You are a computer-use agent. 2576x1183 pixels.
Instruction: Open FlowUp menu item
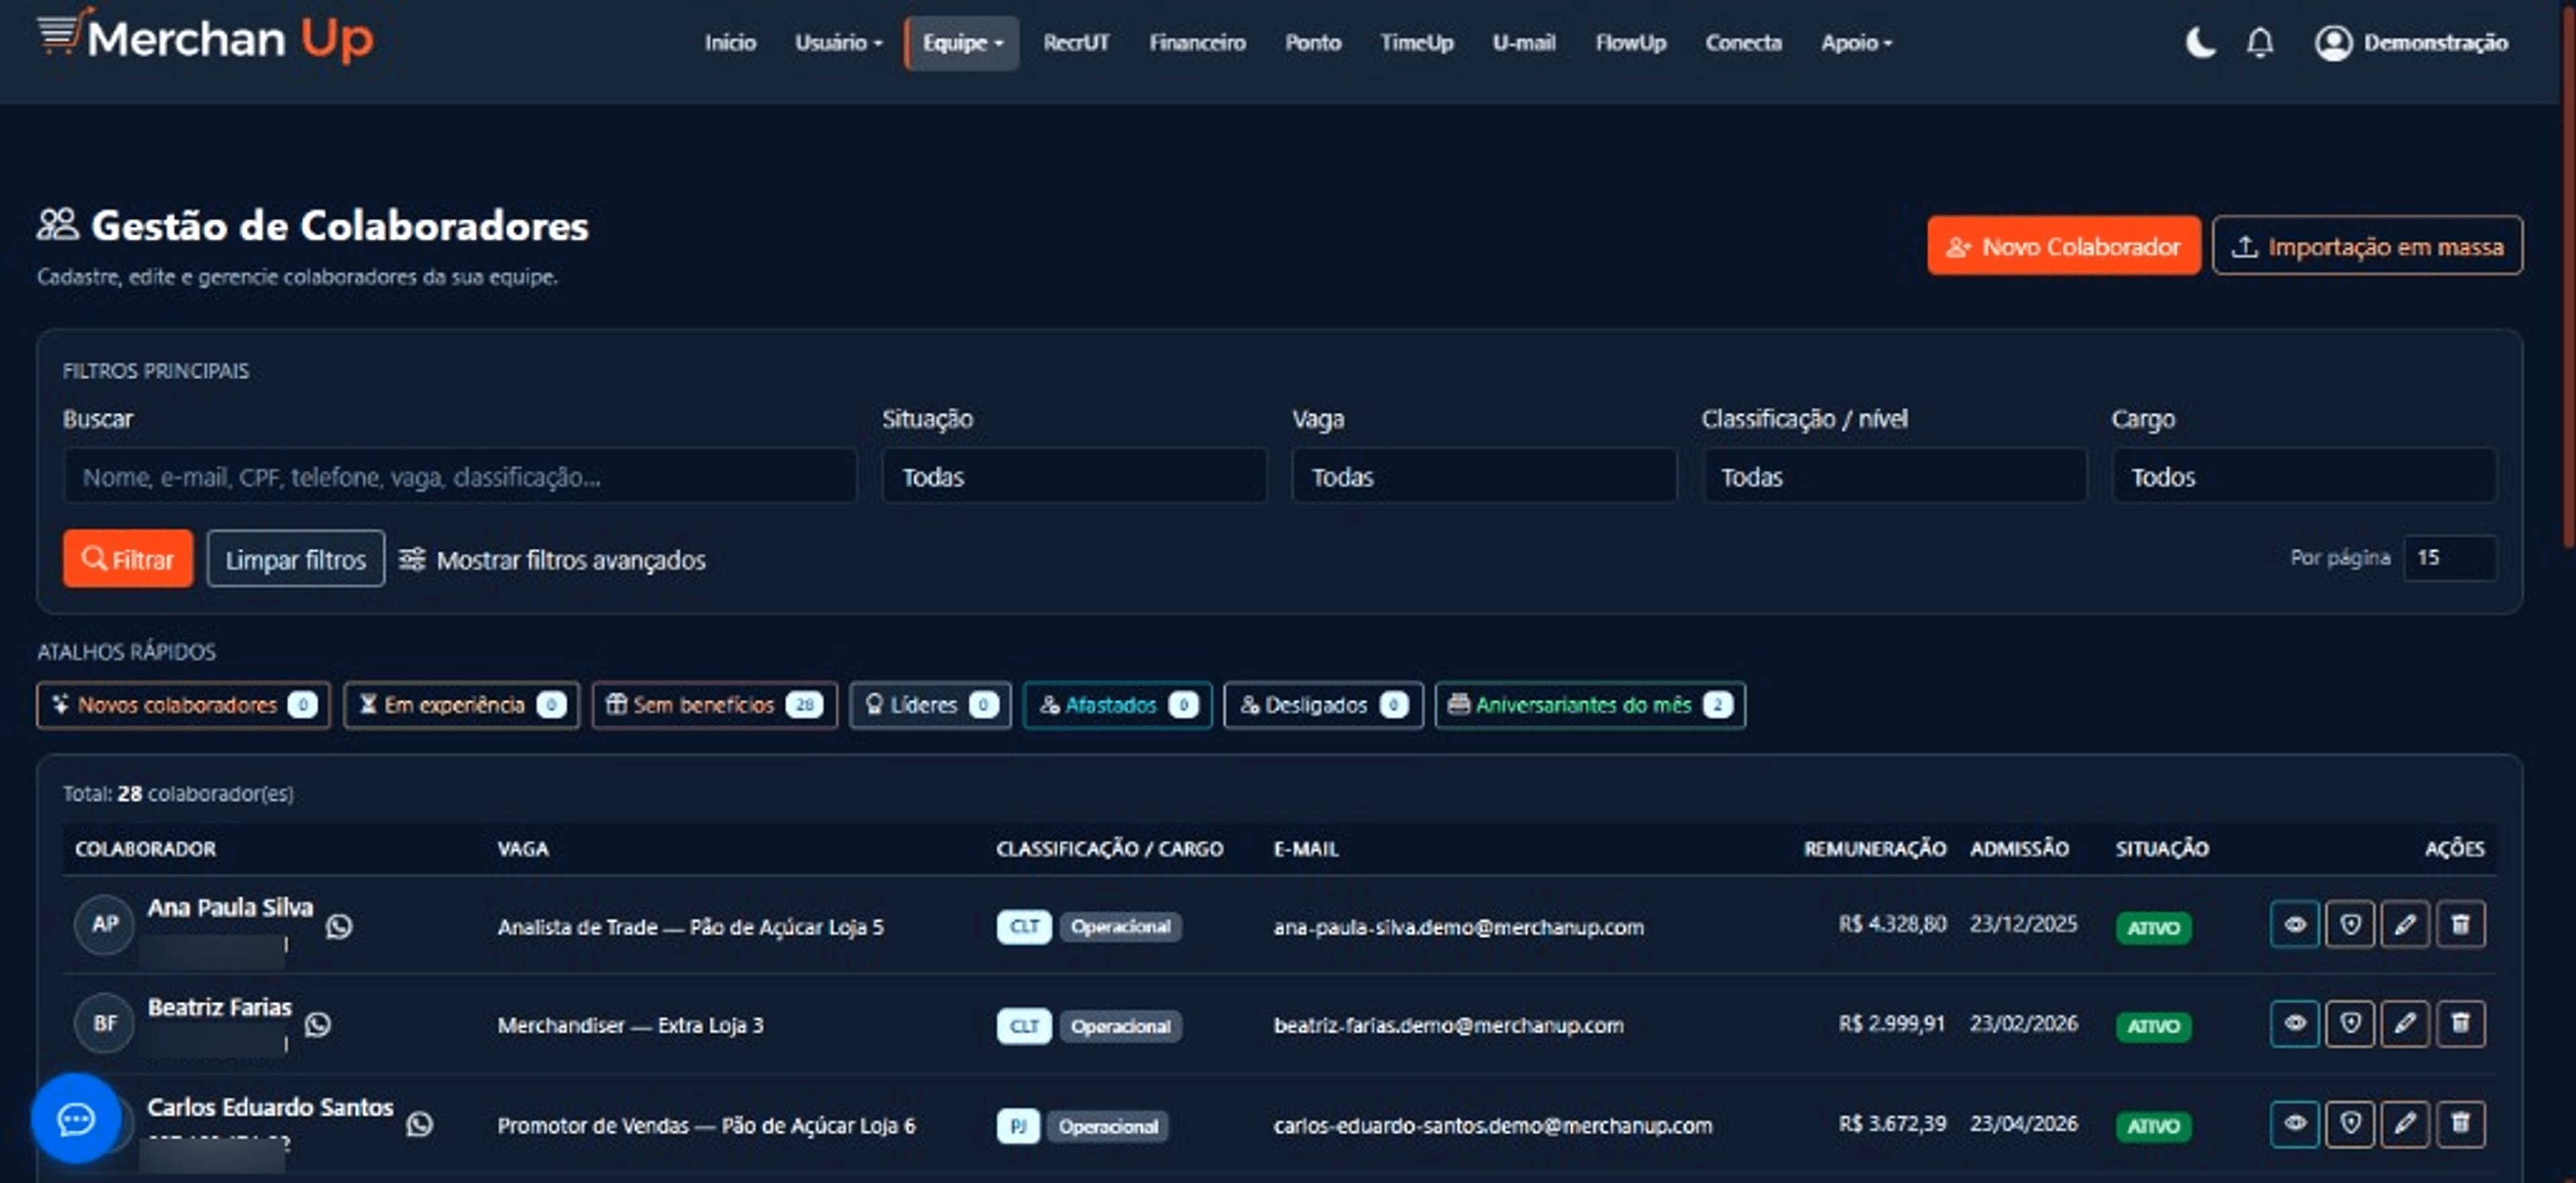1630,43
